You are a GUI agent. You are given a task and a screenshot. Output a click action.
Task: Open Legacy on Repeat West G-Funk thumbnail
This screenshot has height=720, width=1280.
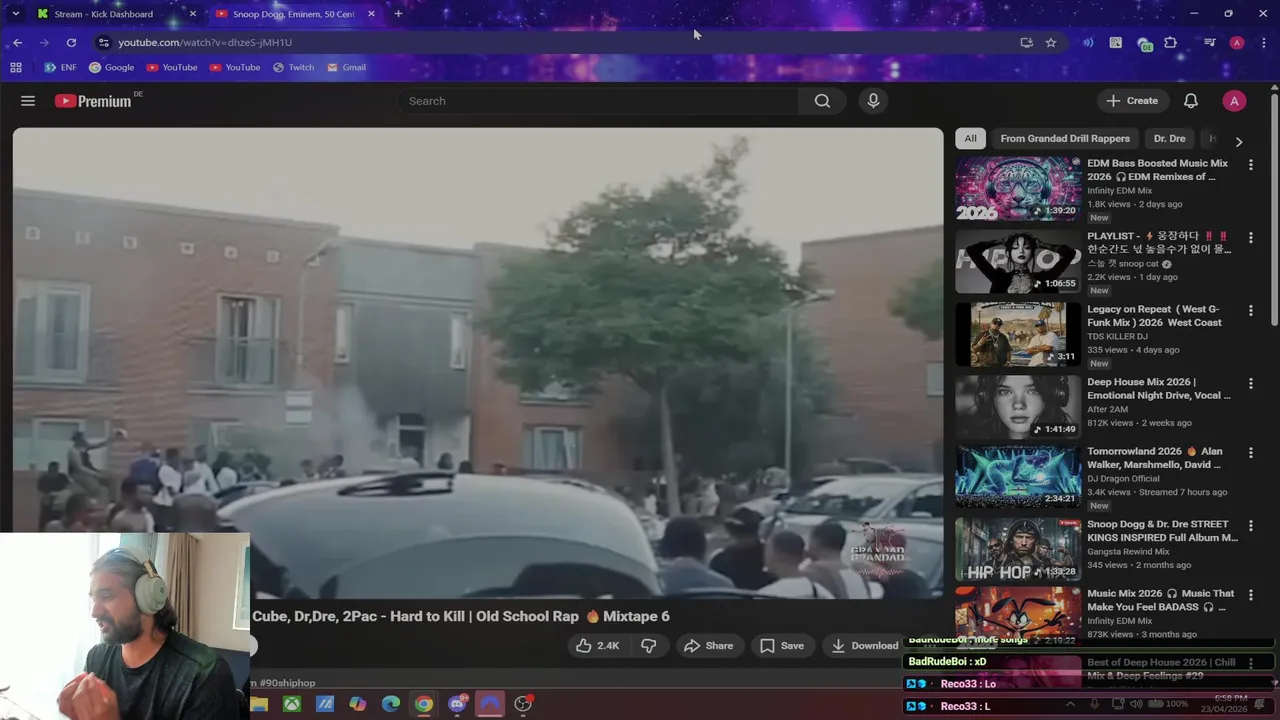click(1017, 334)
